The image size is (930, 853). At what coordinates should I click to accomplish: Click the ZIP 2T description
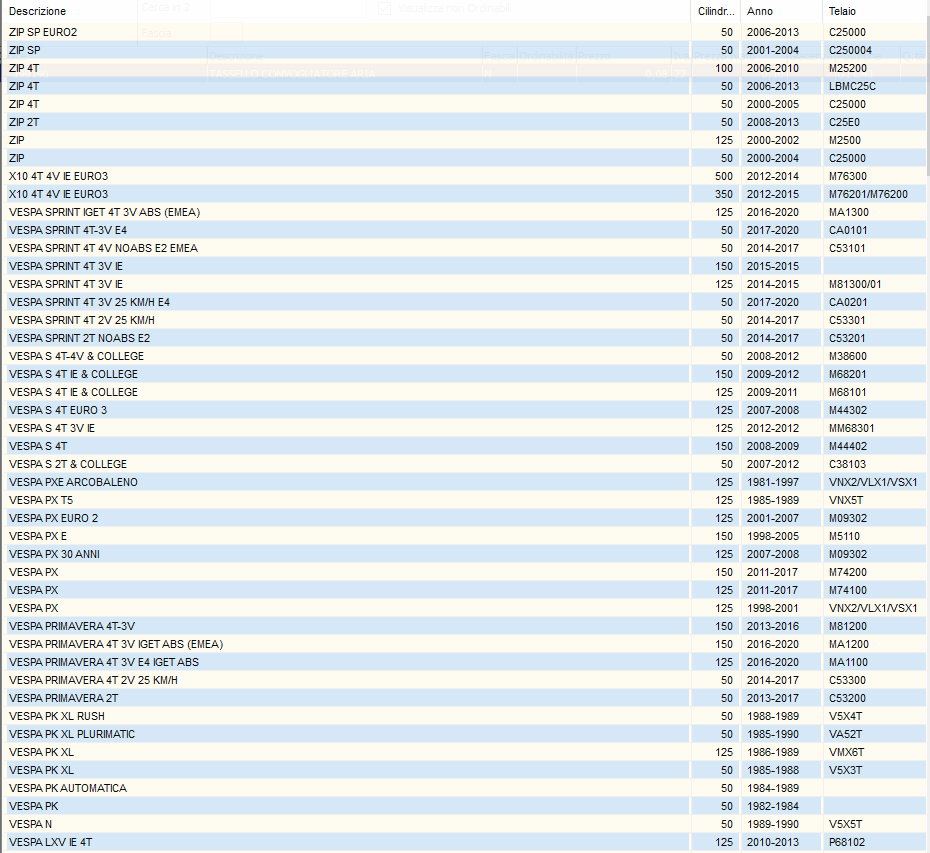coord(24,122)
